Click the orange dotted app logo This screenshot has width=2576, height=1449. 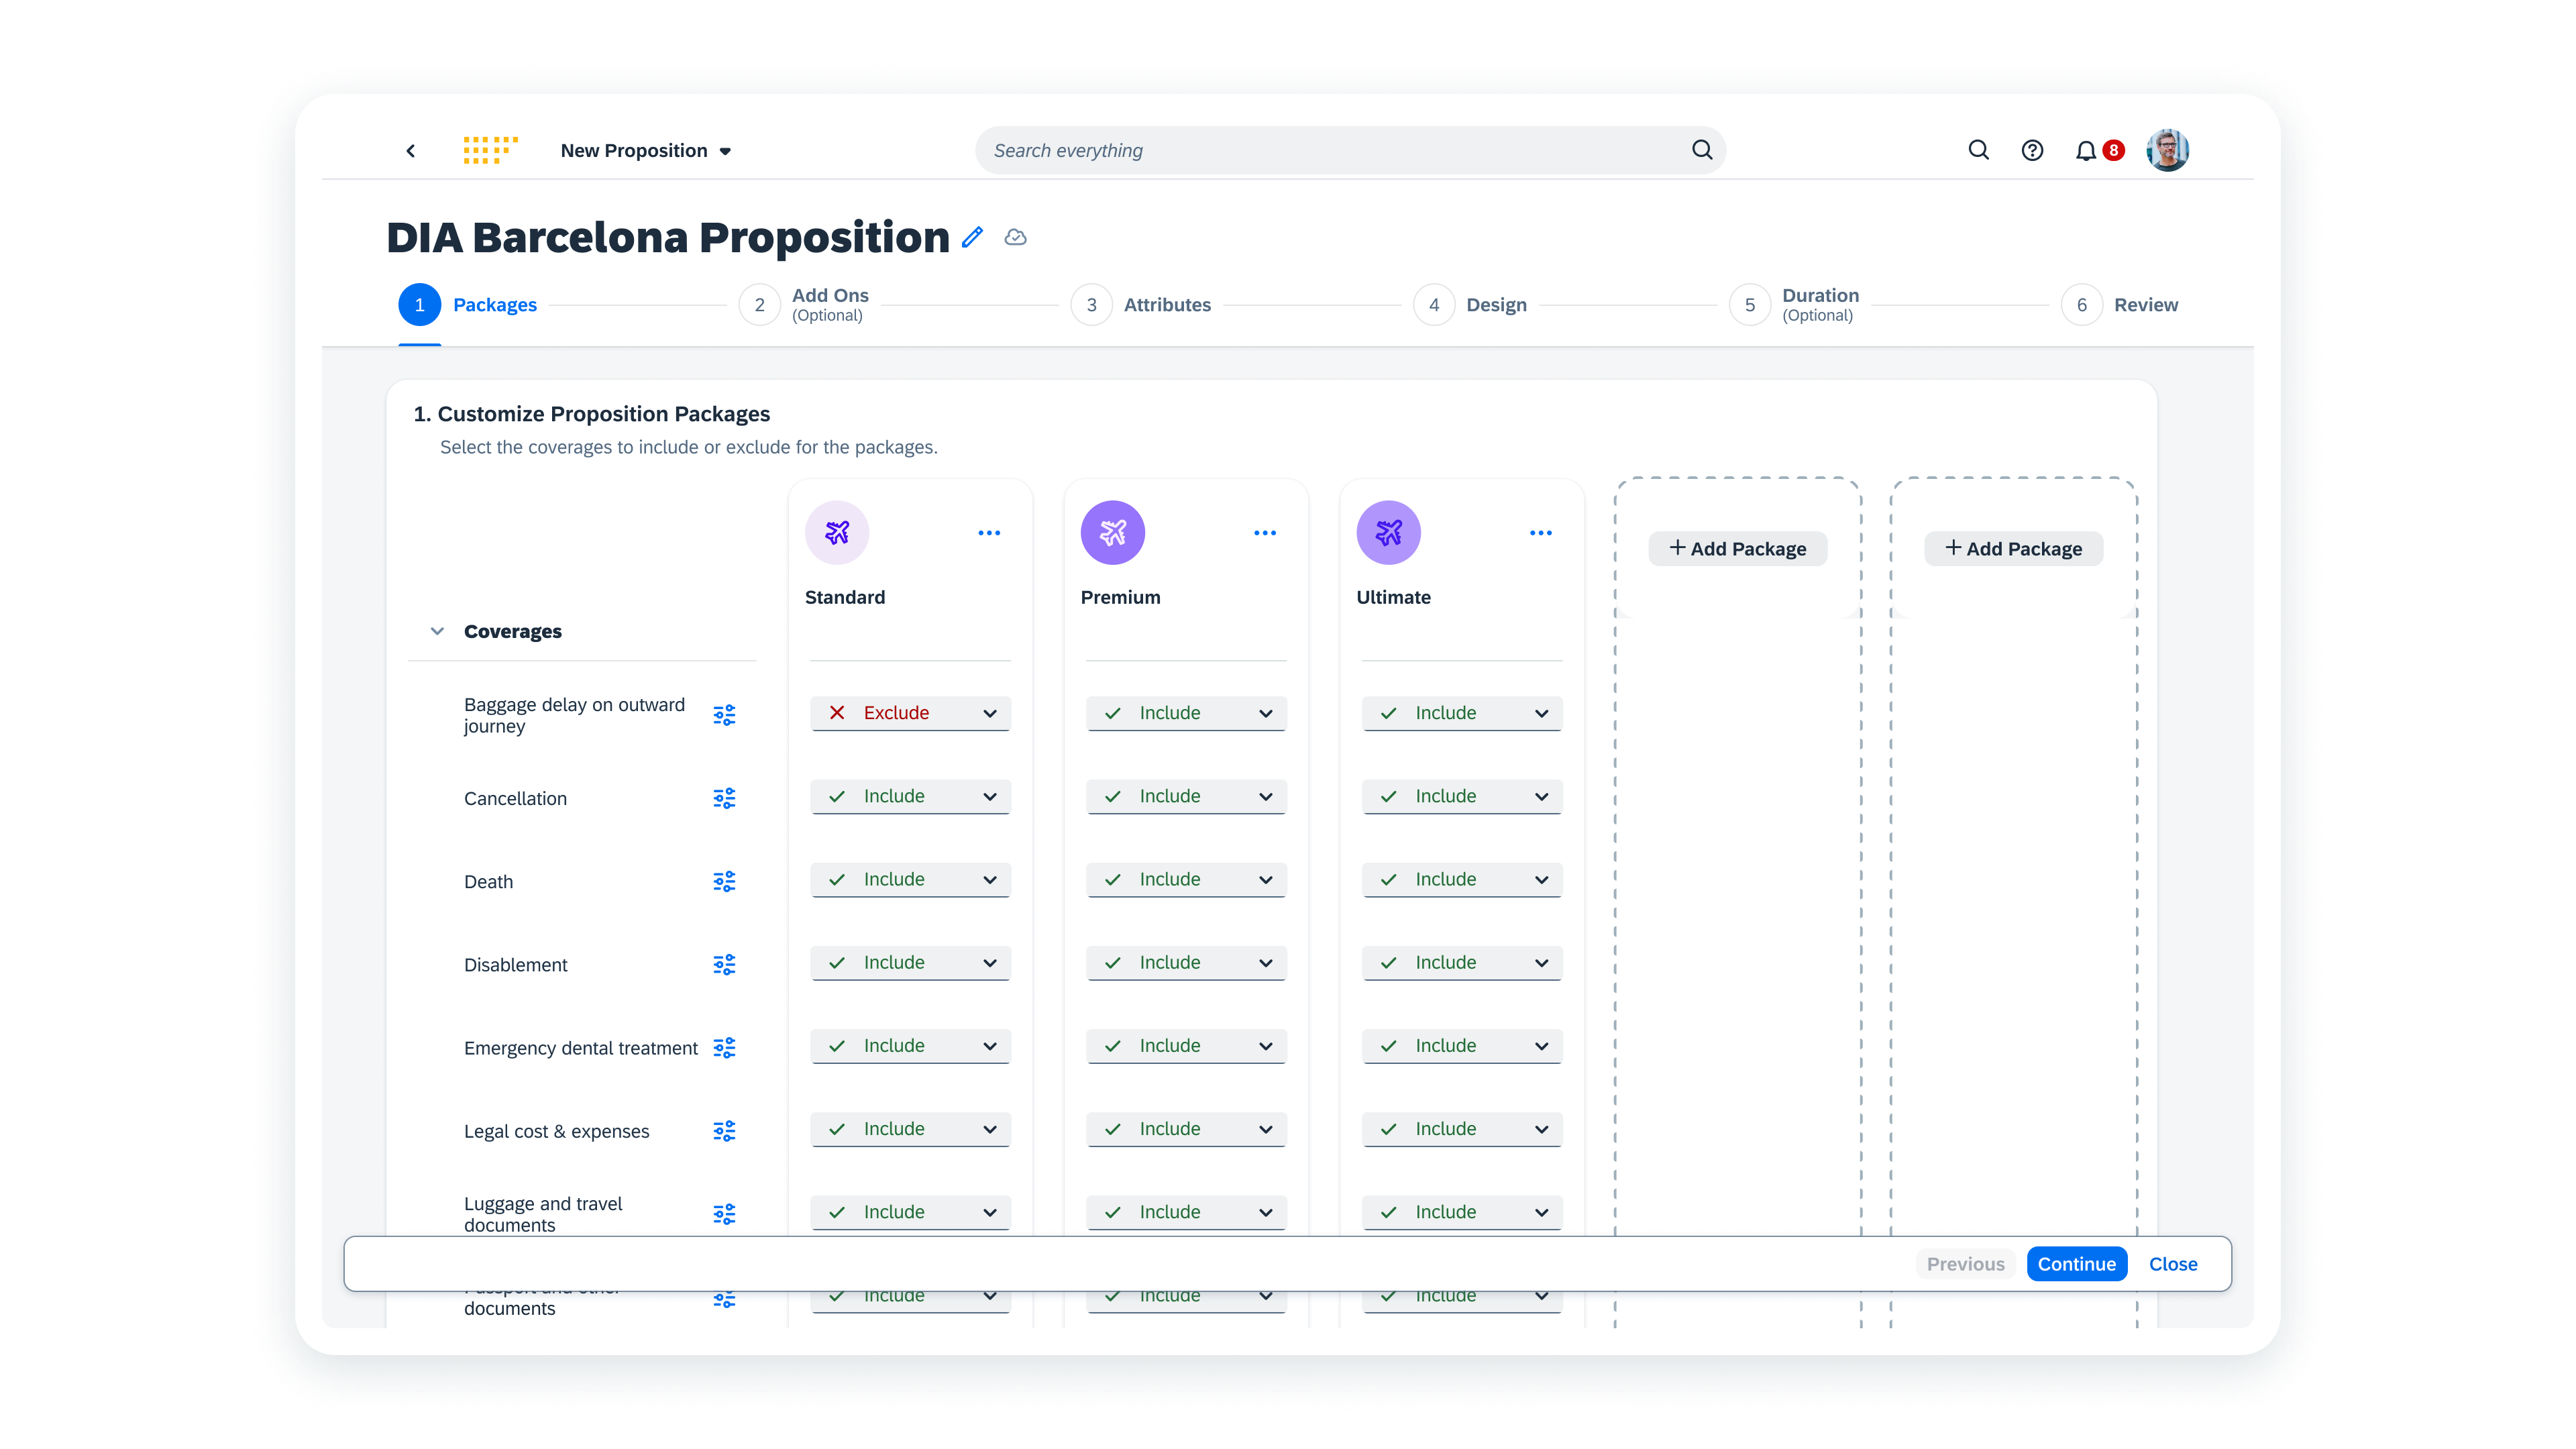point(490,150)
